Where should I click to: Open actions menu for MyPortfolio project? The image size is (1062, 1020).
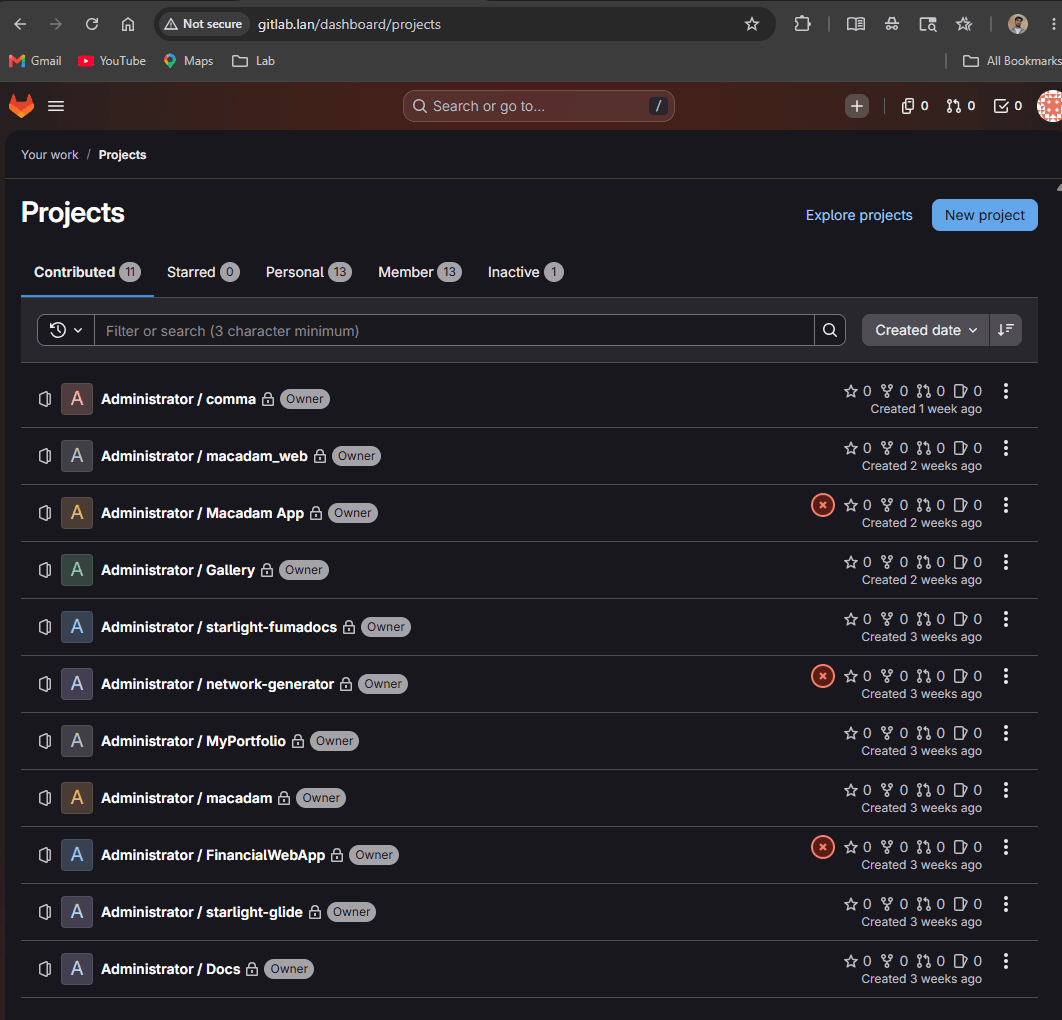[1006, 732]
